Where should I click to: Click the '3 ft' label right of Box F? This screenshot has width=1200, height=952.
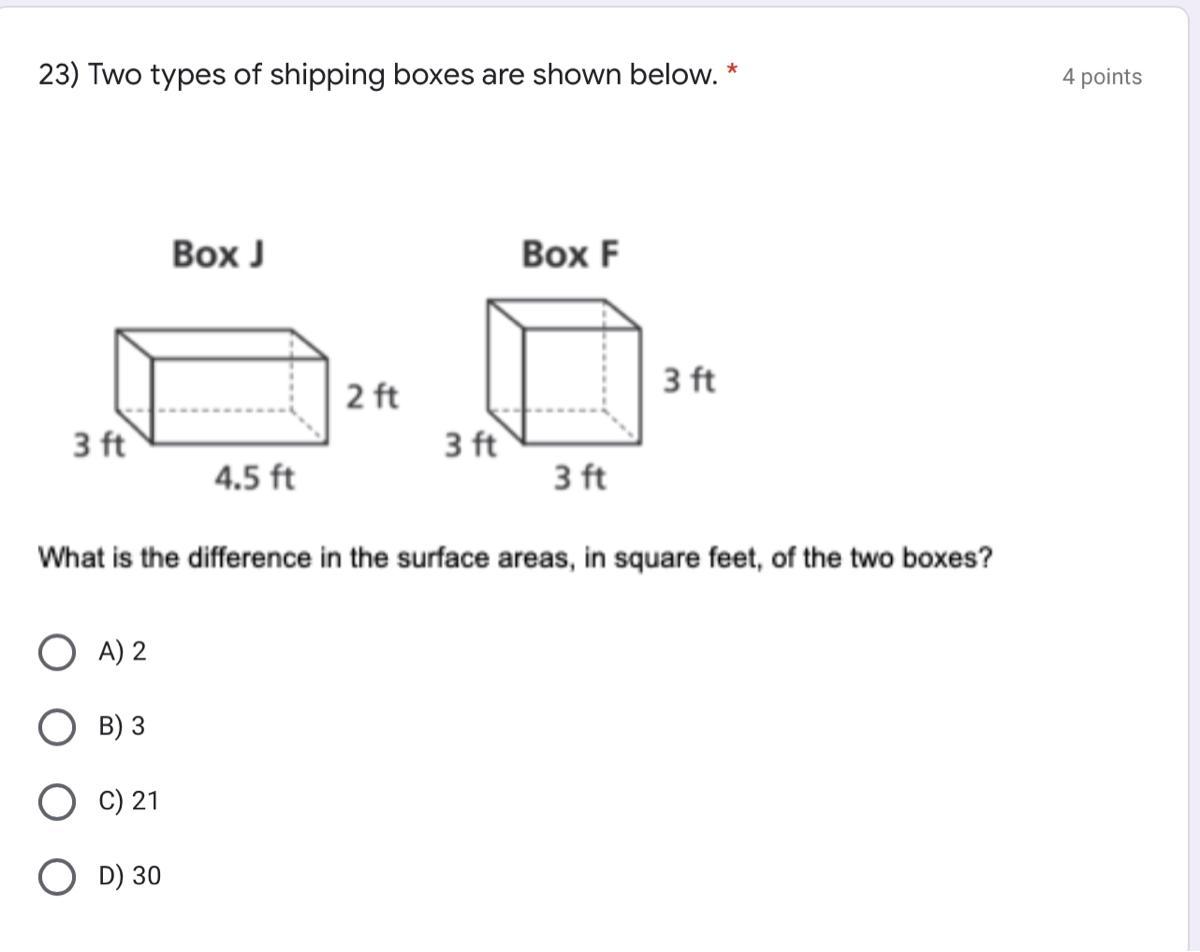(689, 381)
